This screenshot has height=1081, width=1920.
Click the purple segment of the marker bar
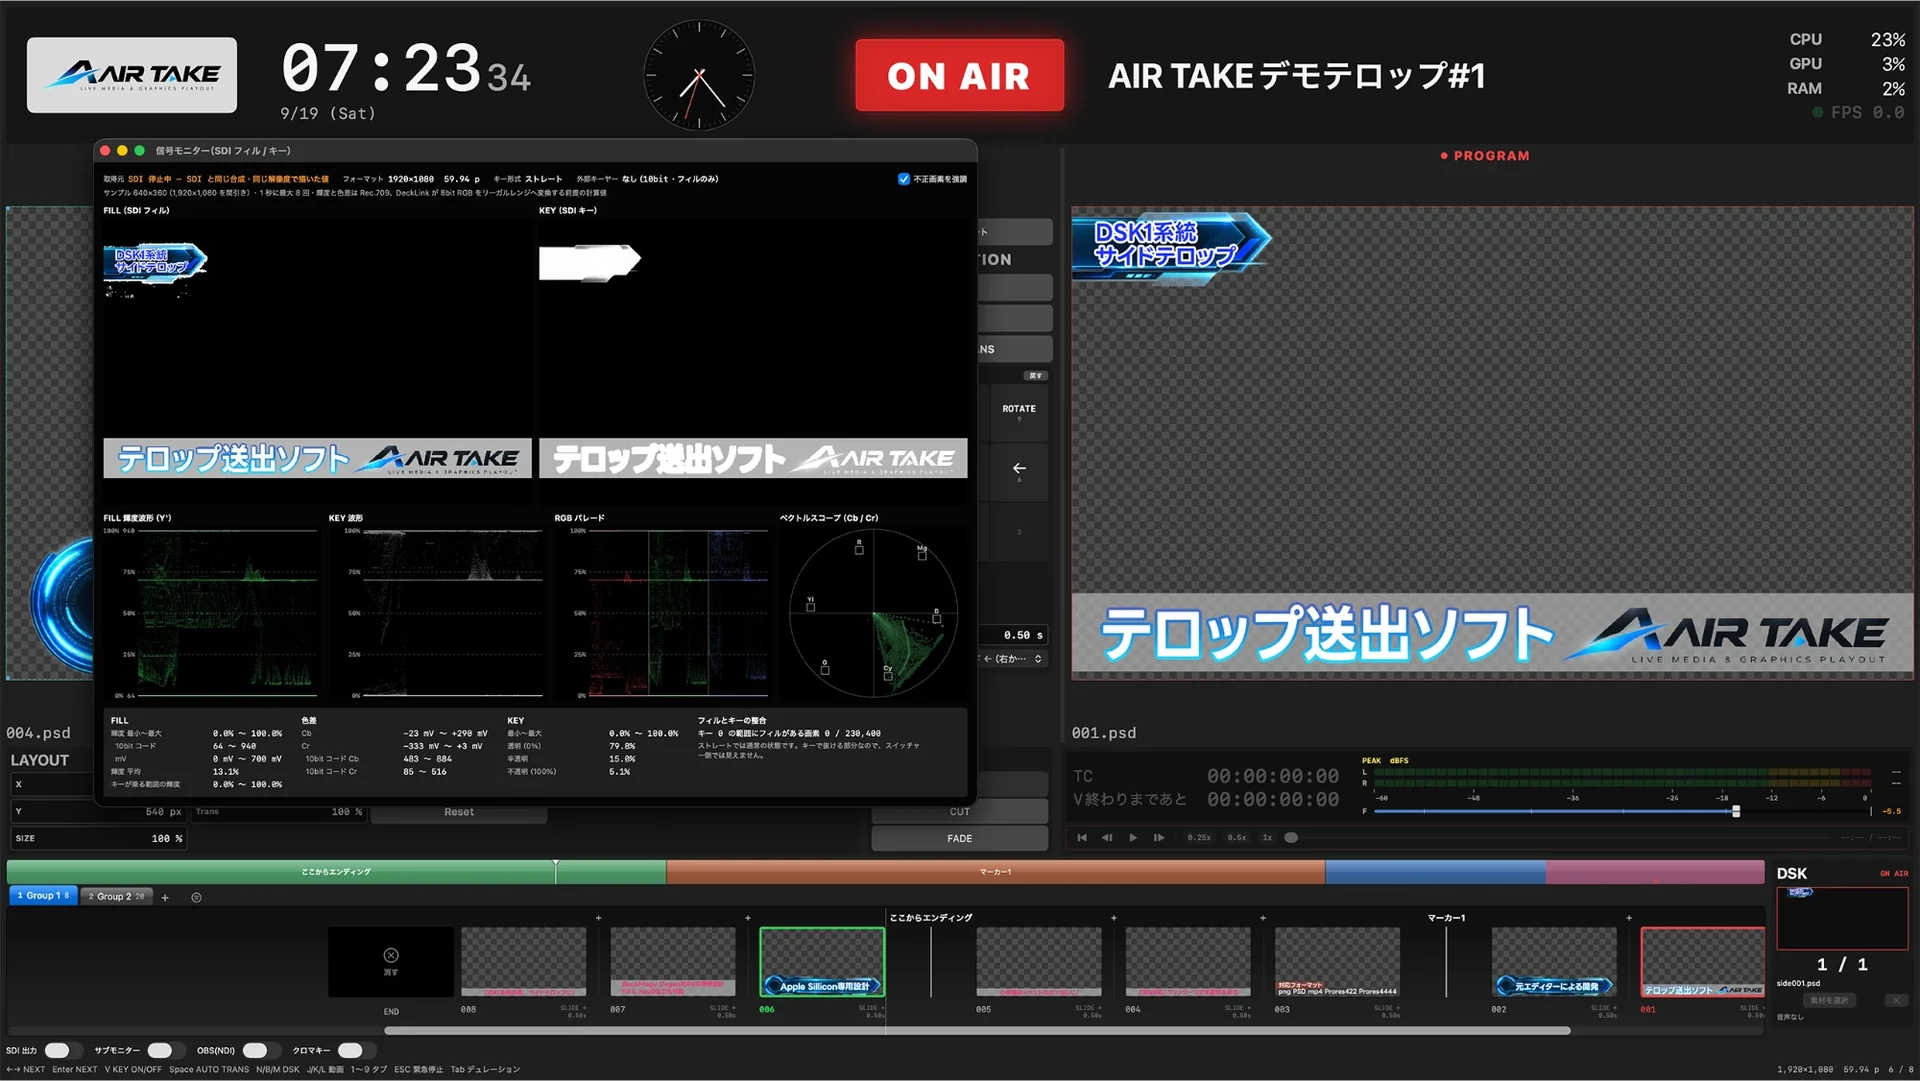(1655, 872)
